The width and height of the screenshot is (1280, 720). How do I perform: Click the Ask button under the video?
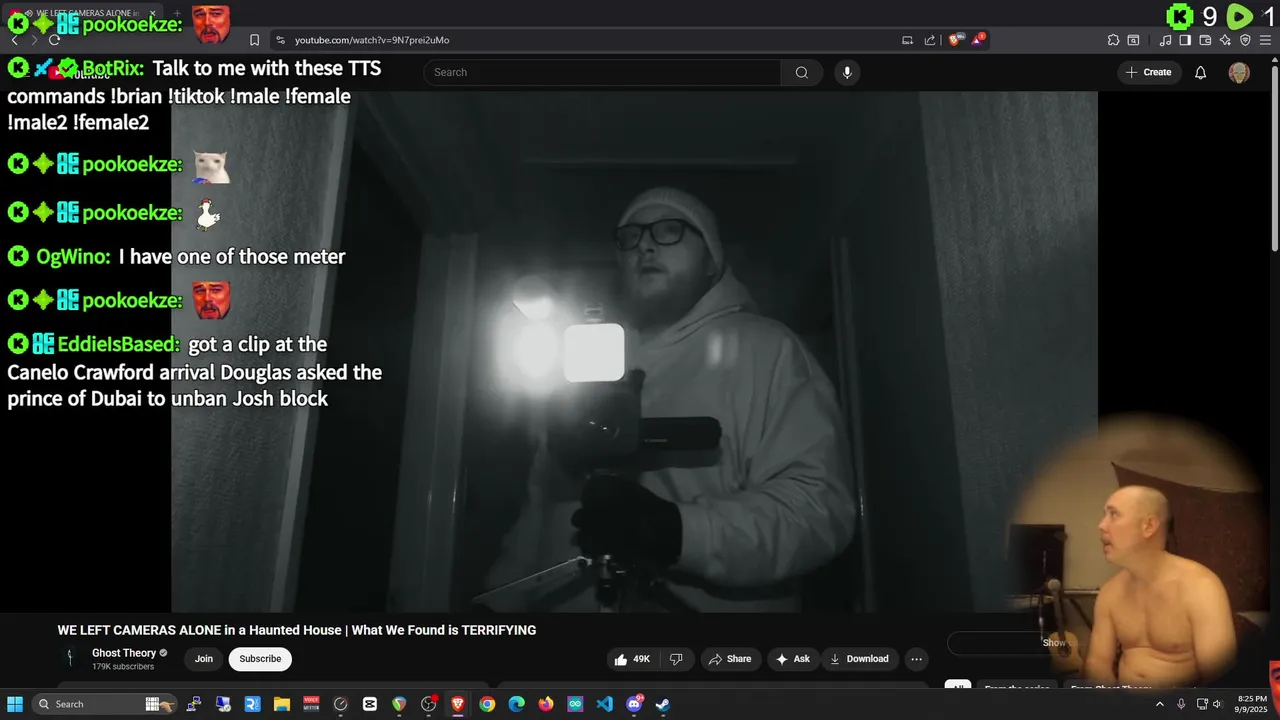(792, 658)
